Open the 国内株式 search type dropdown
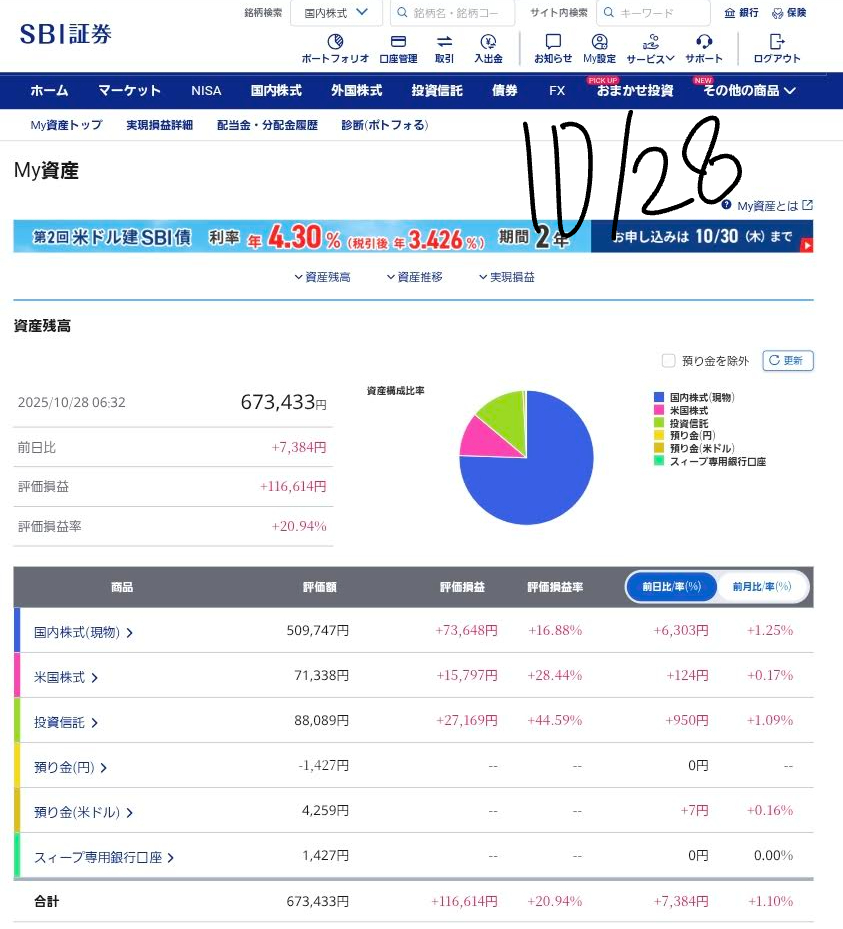 (336, 13)
